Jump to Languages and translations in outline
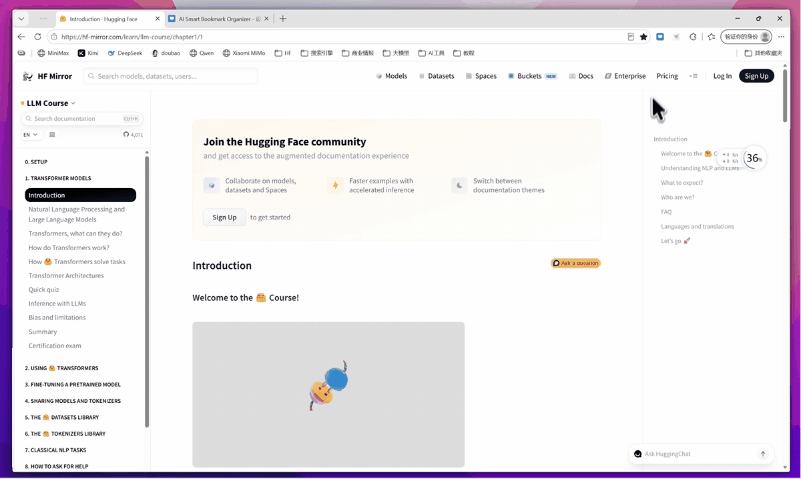This screenshot has height=479, width=801. (697, 226)
